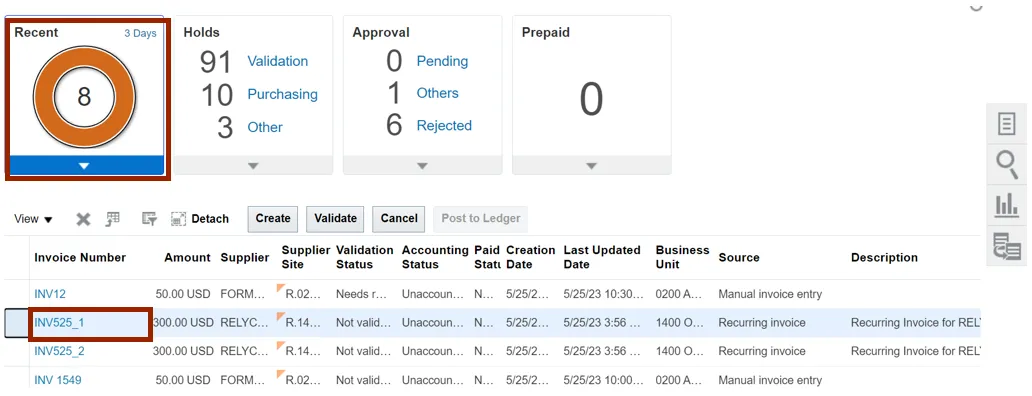This screenshot has height=396, width=1032.
Task: Open the document tasks panel icon
Action: point(1006,124)
